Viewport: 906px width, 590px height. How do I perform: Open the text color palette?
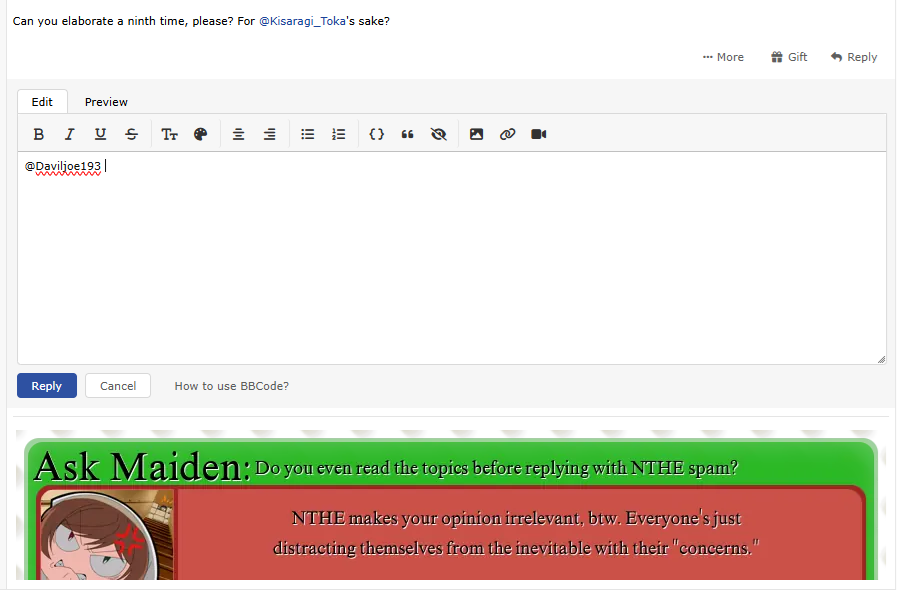coord(200,134)
